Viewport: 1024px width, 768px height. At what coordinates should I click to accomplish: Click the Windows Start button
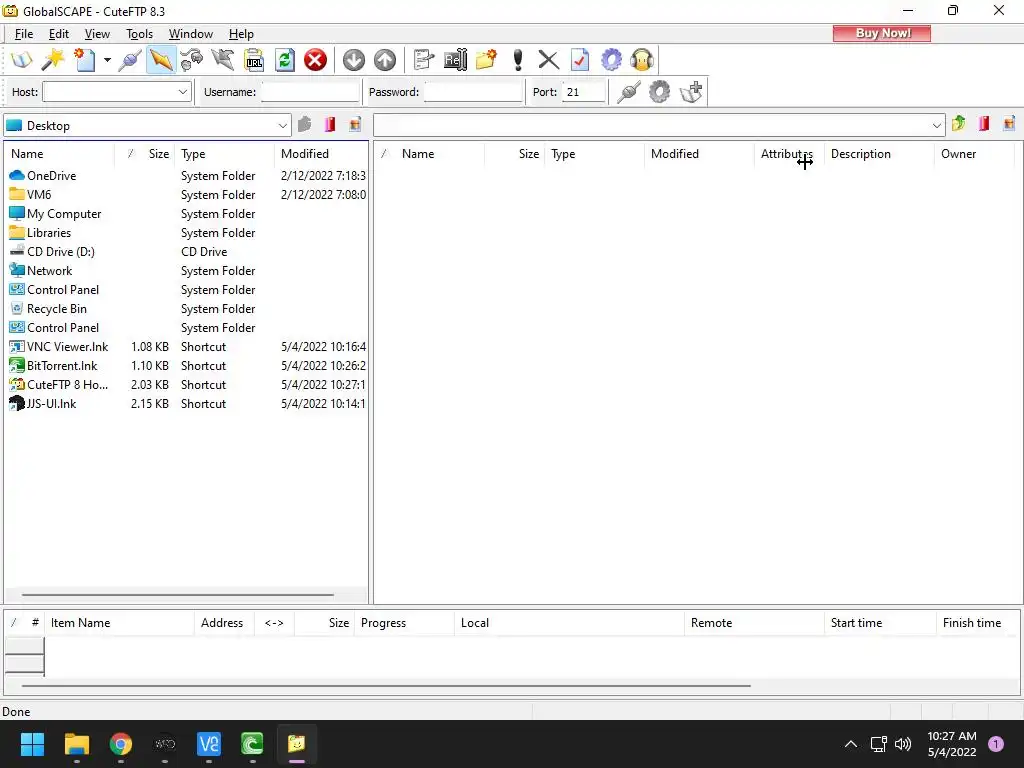coord(32,744)
